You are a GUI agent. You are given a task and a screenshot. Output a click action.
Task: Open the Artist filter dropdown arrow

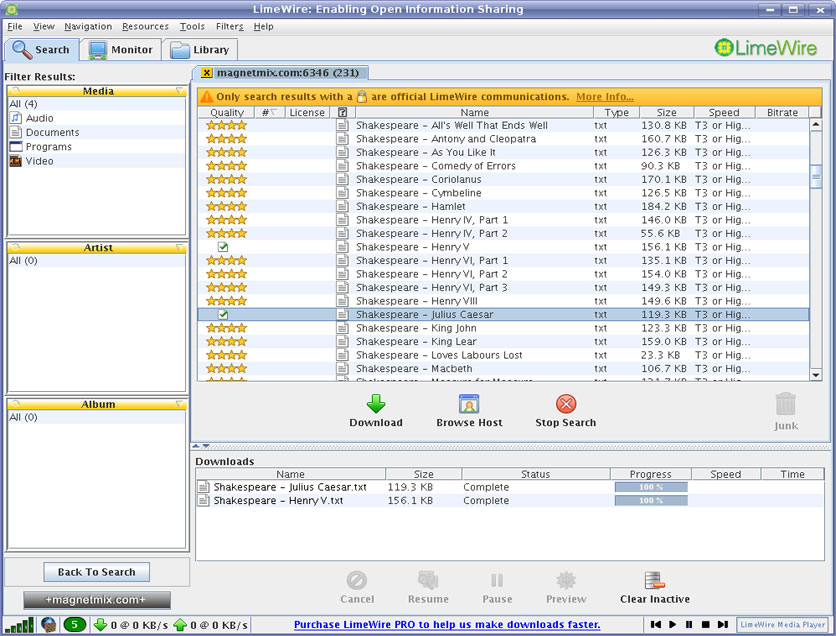(x=180, y=247)
